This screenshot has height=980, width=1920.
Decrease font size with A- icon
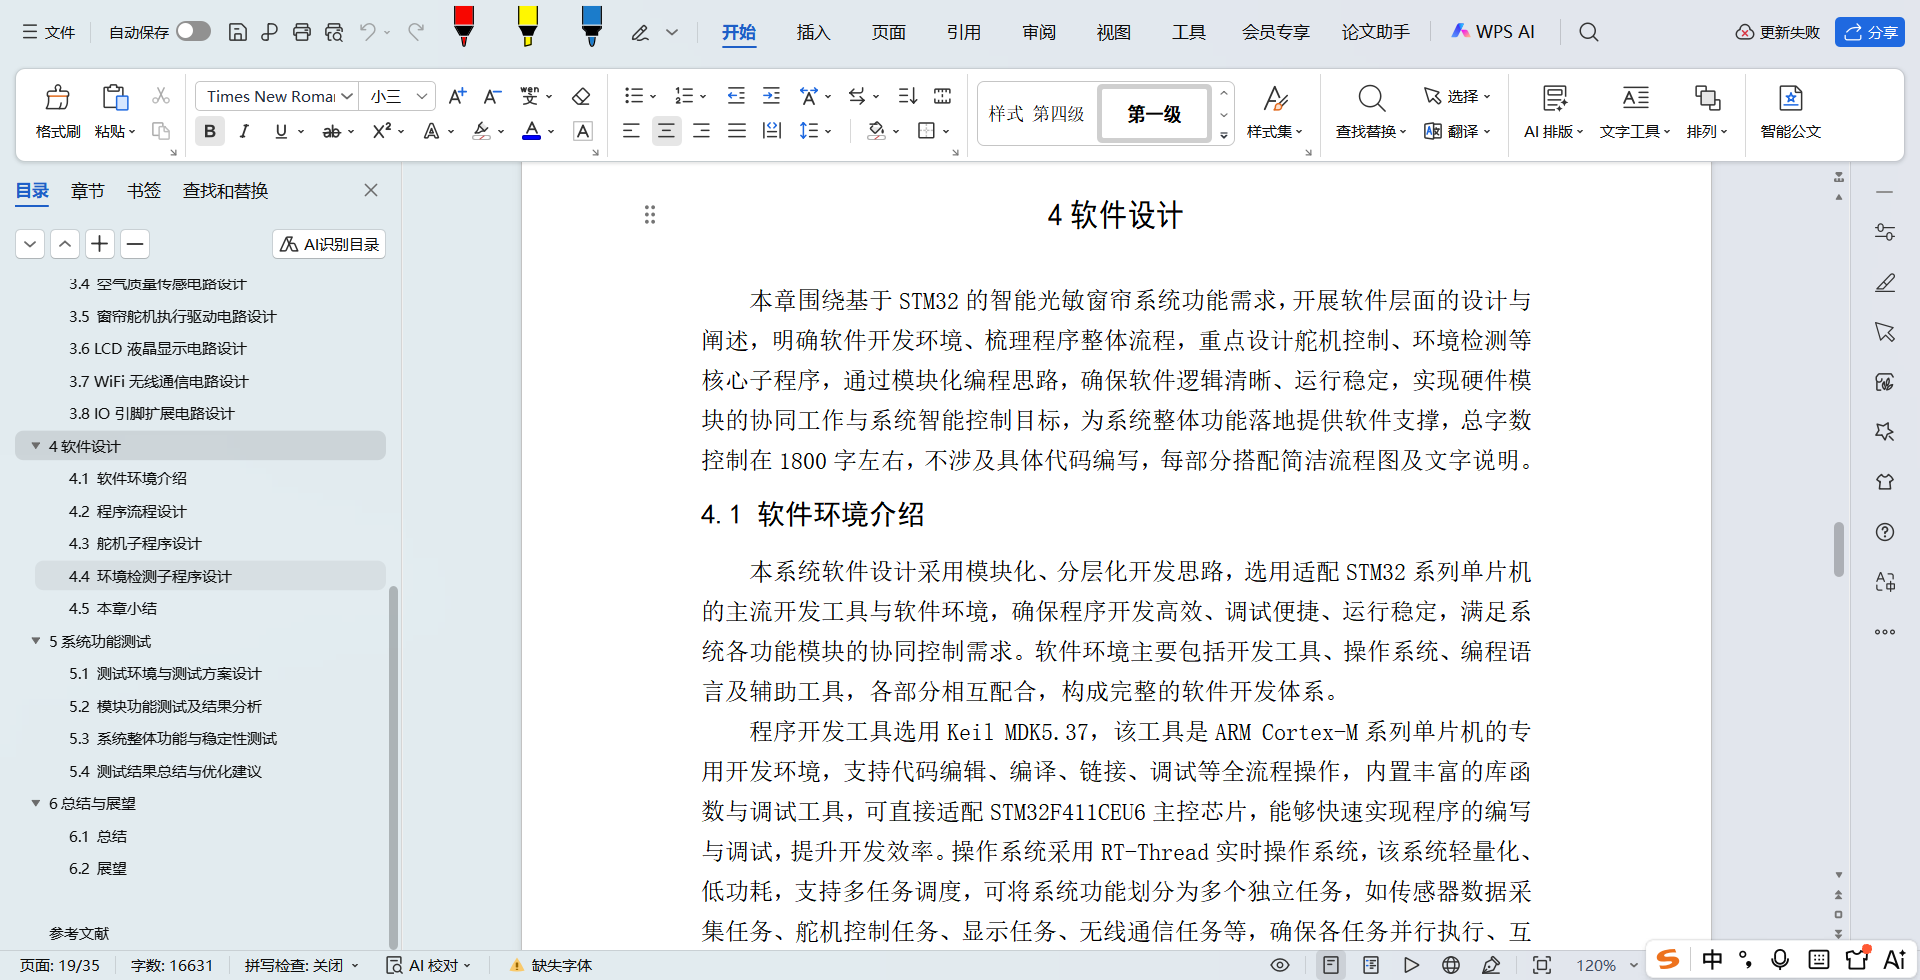(492, 96)
